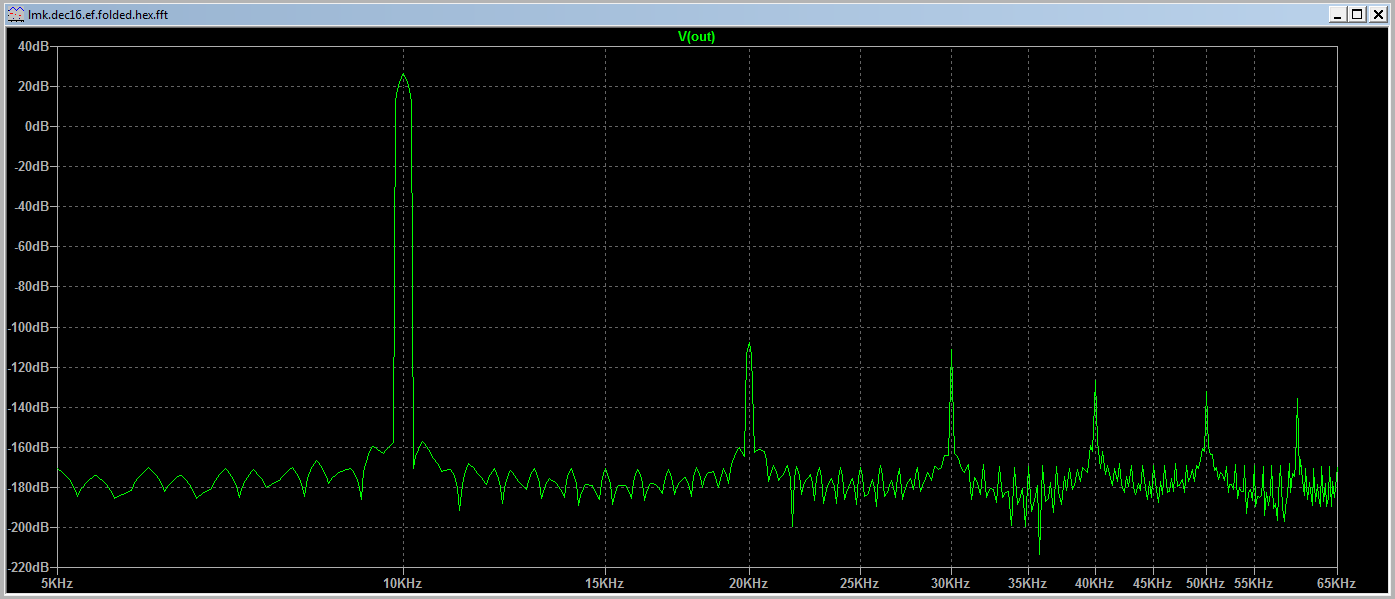Click the 20dB vertical axis label
The width and height of the screenshot is (1395, 599).
point(34,86)
